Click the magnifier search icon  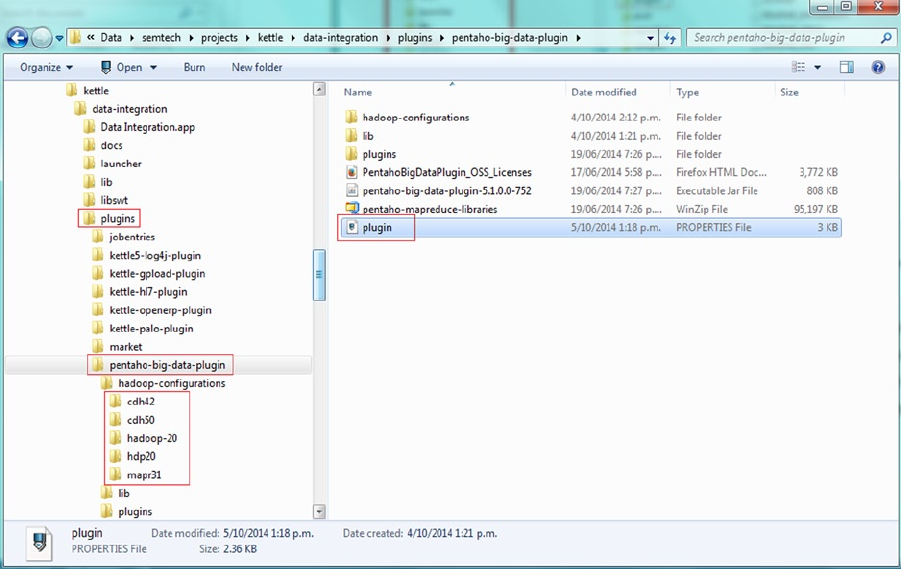[x=886, y=38]
